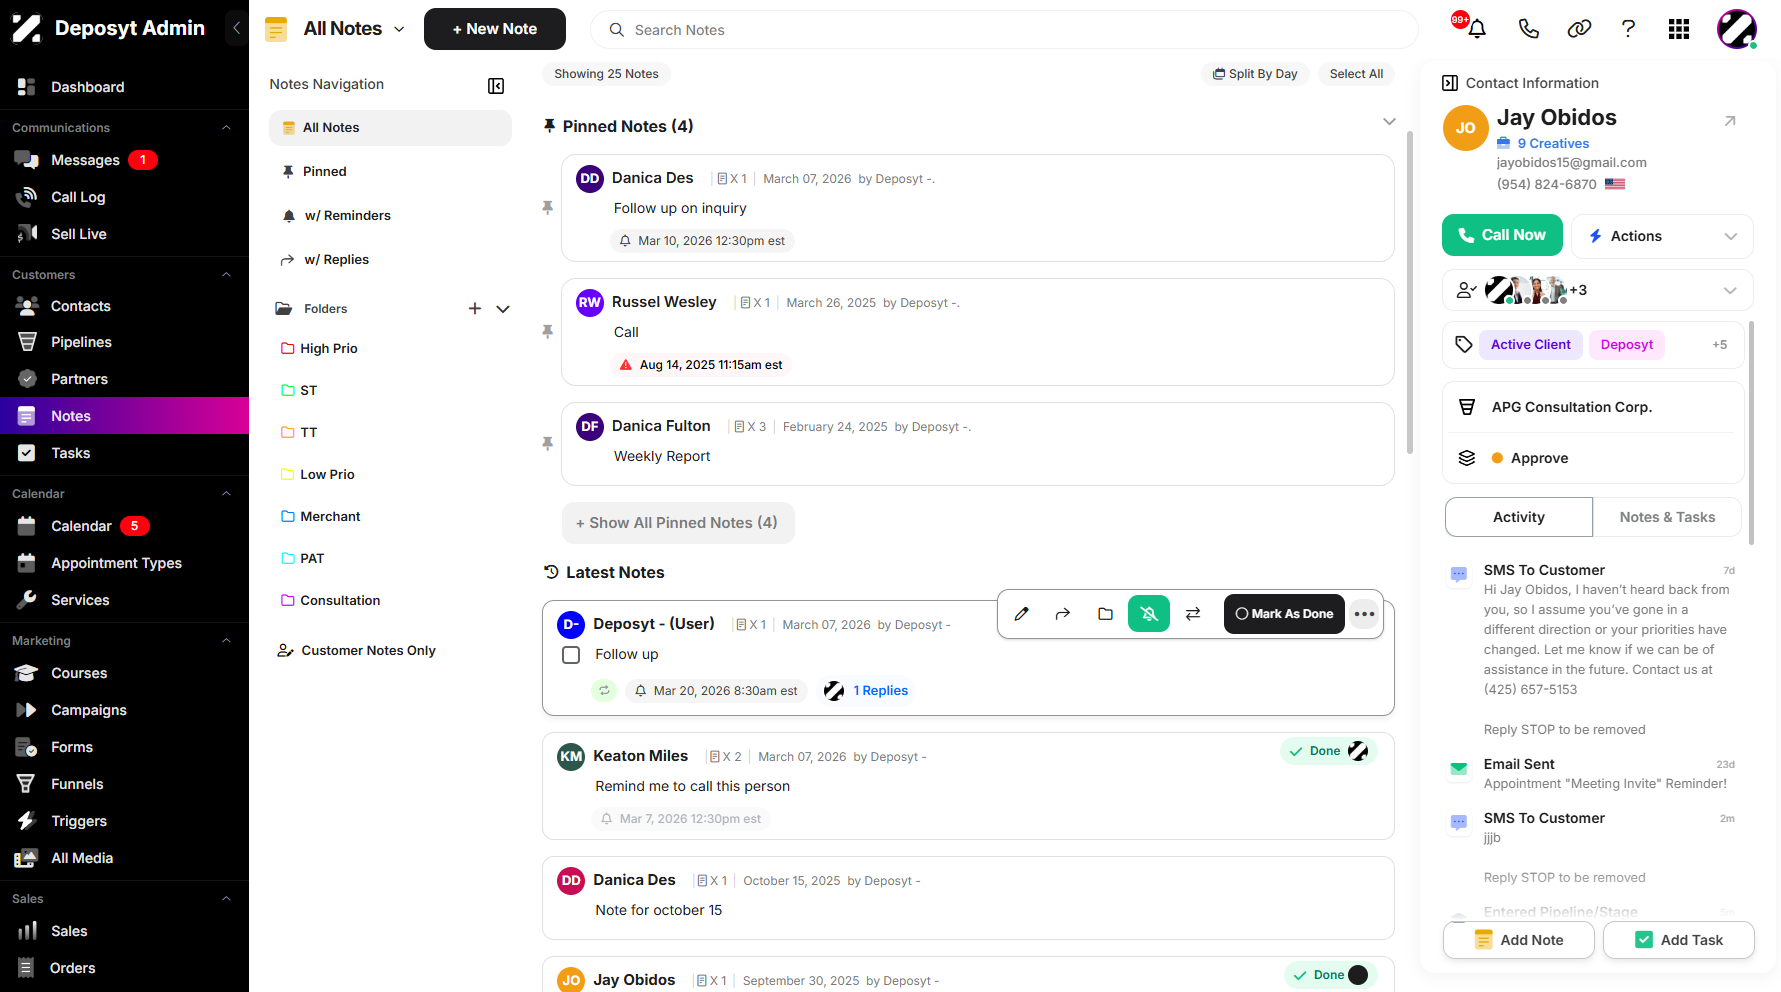This screenshot has height=992, width=1781.
Task: Open the 1 Replies link
Action: tap(880, 691)
